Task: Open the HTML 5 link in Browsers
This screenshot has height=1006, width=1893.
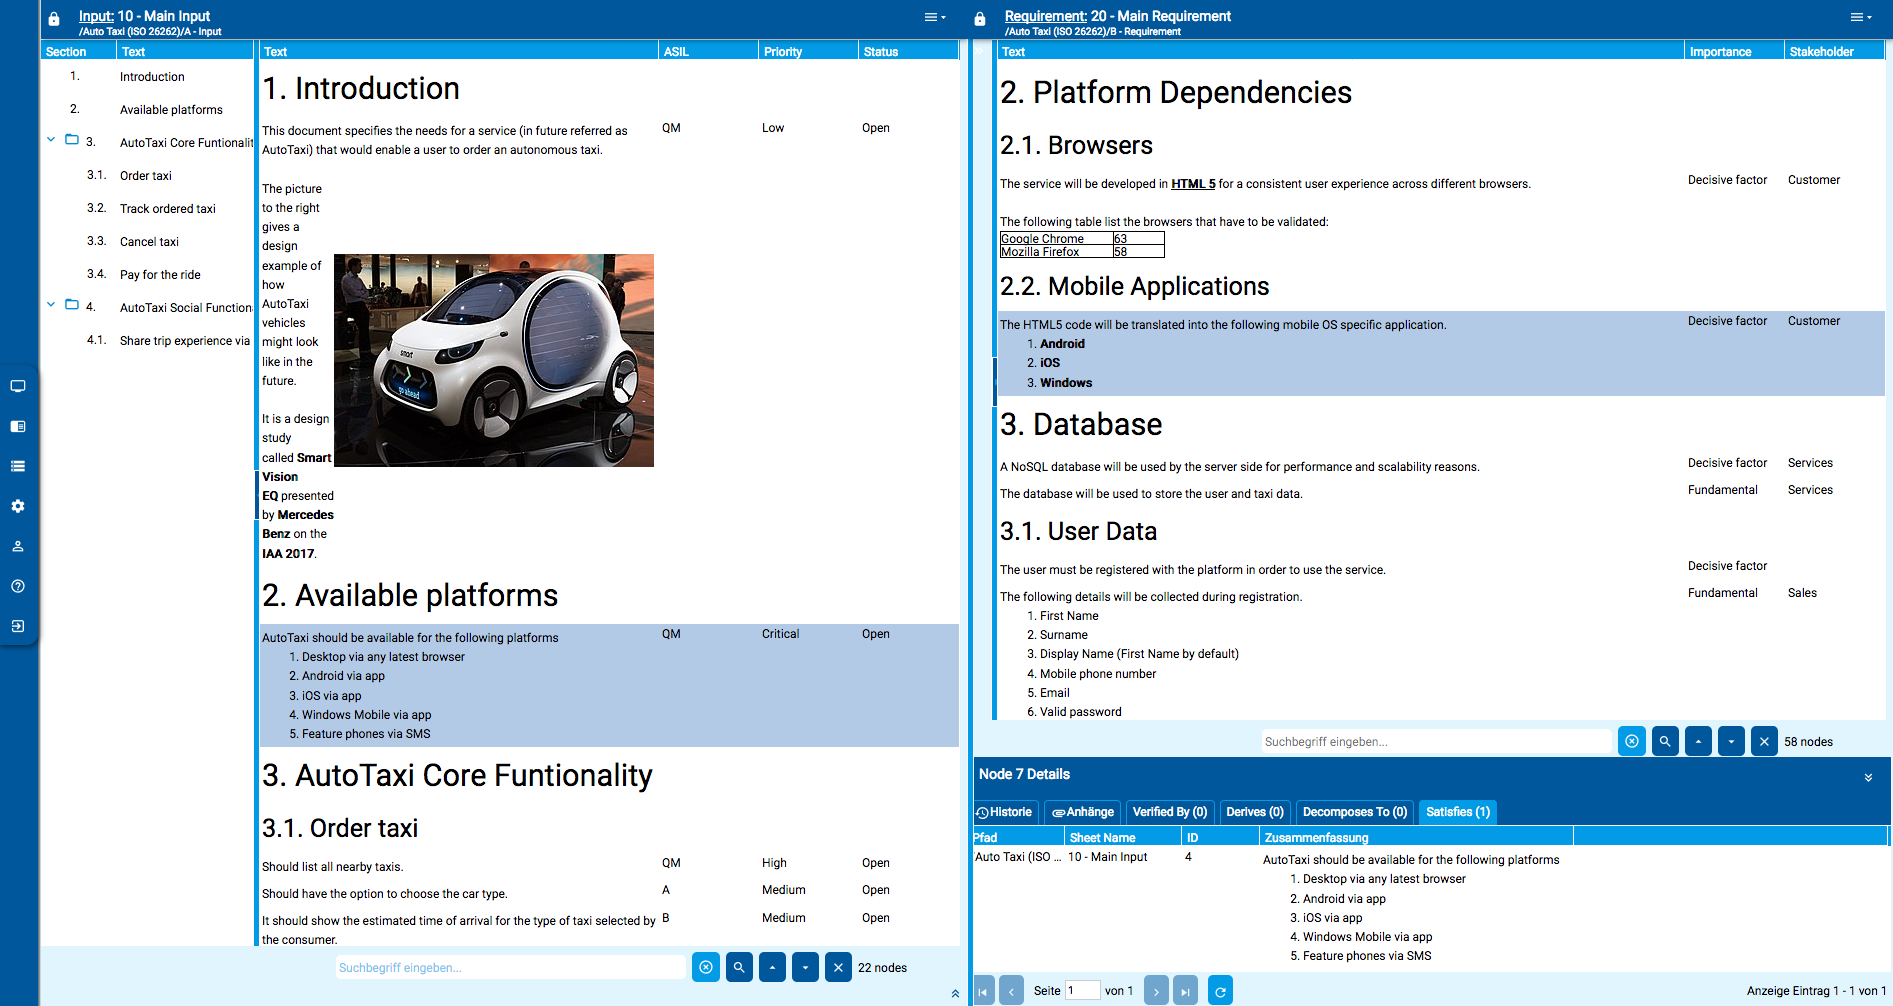Action: point(1193,184)
